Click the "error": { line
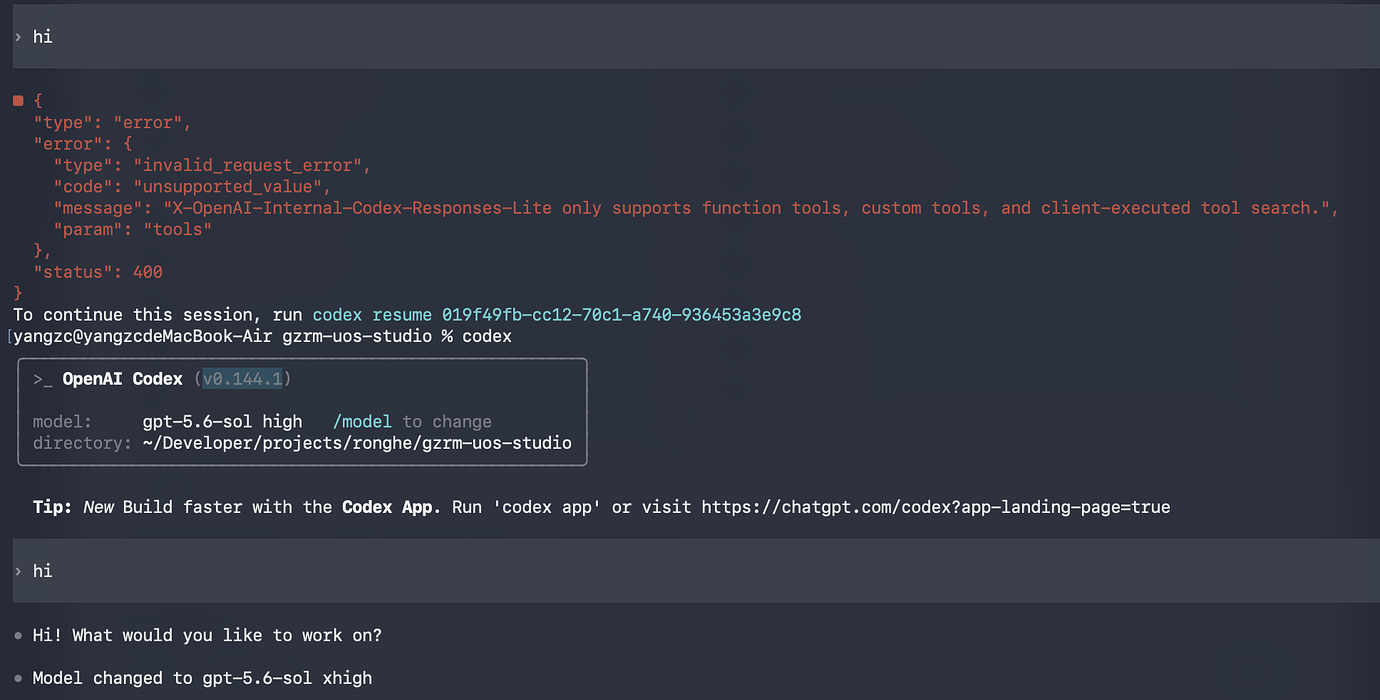This screenshot has width=1380, height=700. [x=82, y=144]
